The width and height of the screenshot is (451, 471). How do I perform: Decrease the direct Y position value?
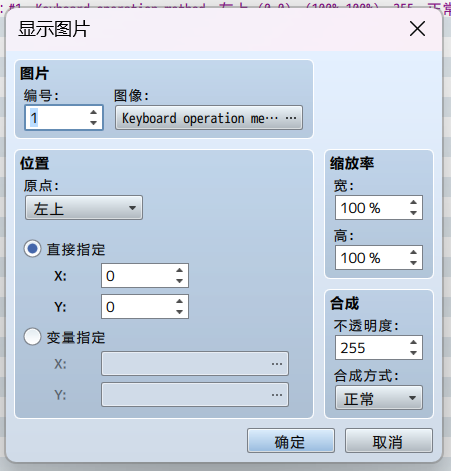pyautogui.click(x=180, y=312)
